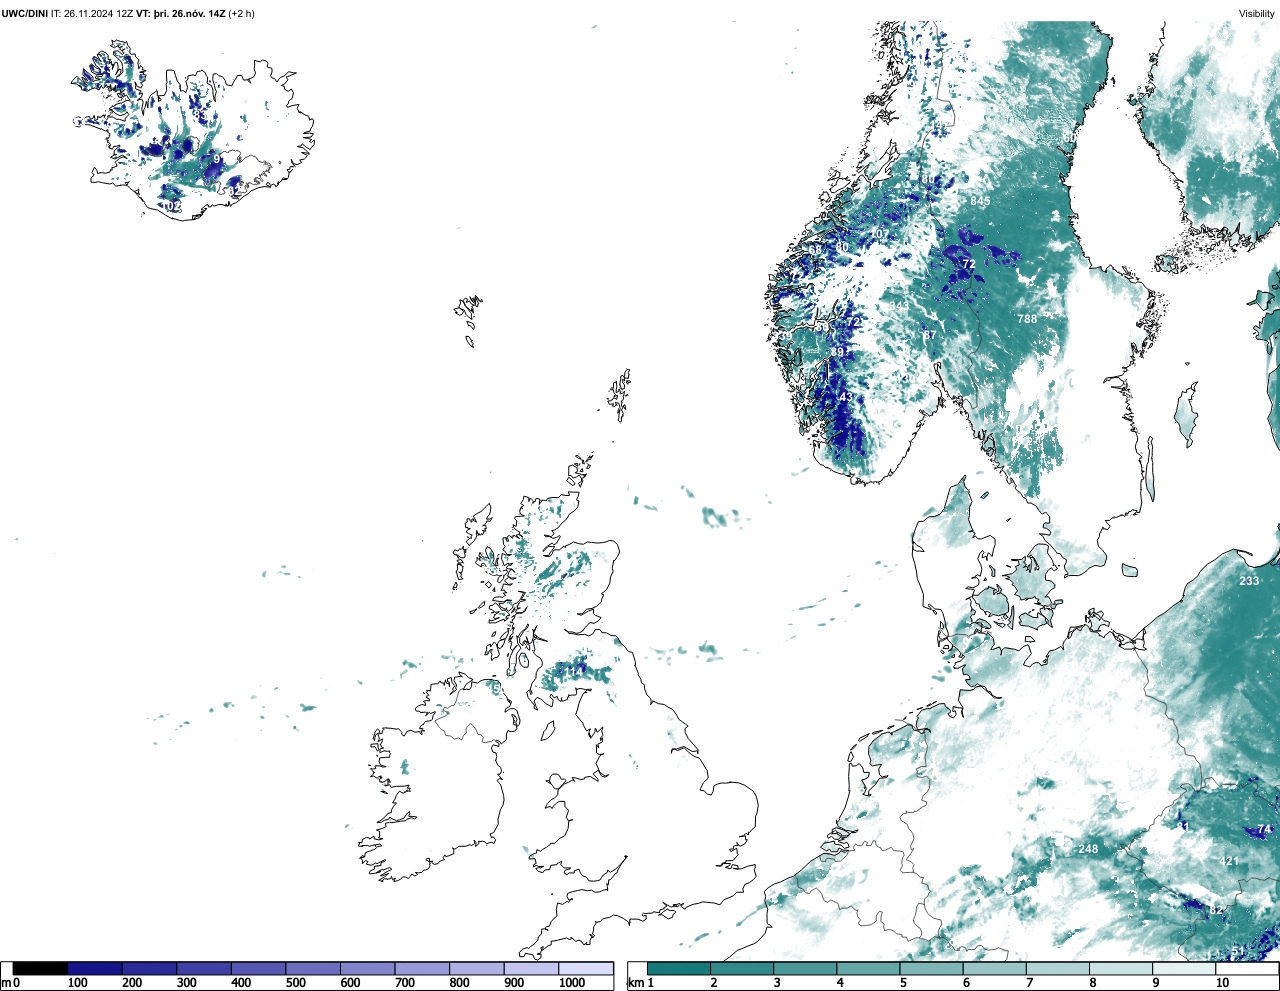1280x991 pixels.
Task: Click the '845' visibility value over Sweden
Action: tap(980, 201)
